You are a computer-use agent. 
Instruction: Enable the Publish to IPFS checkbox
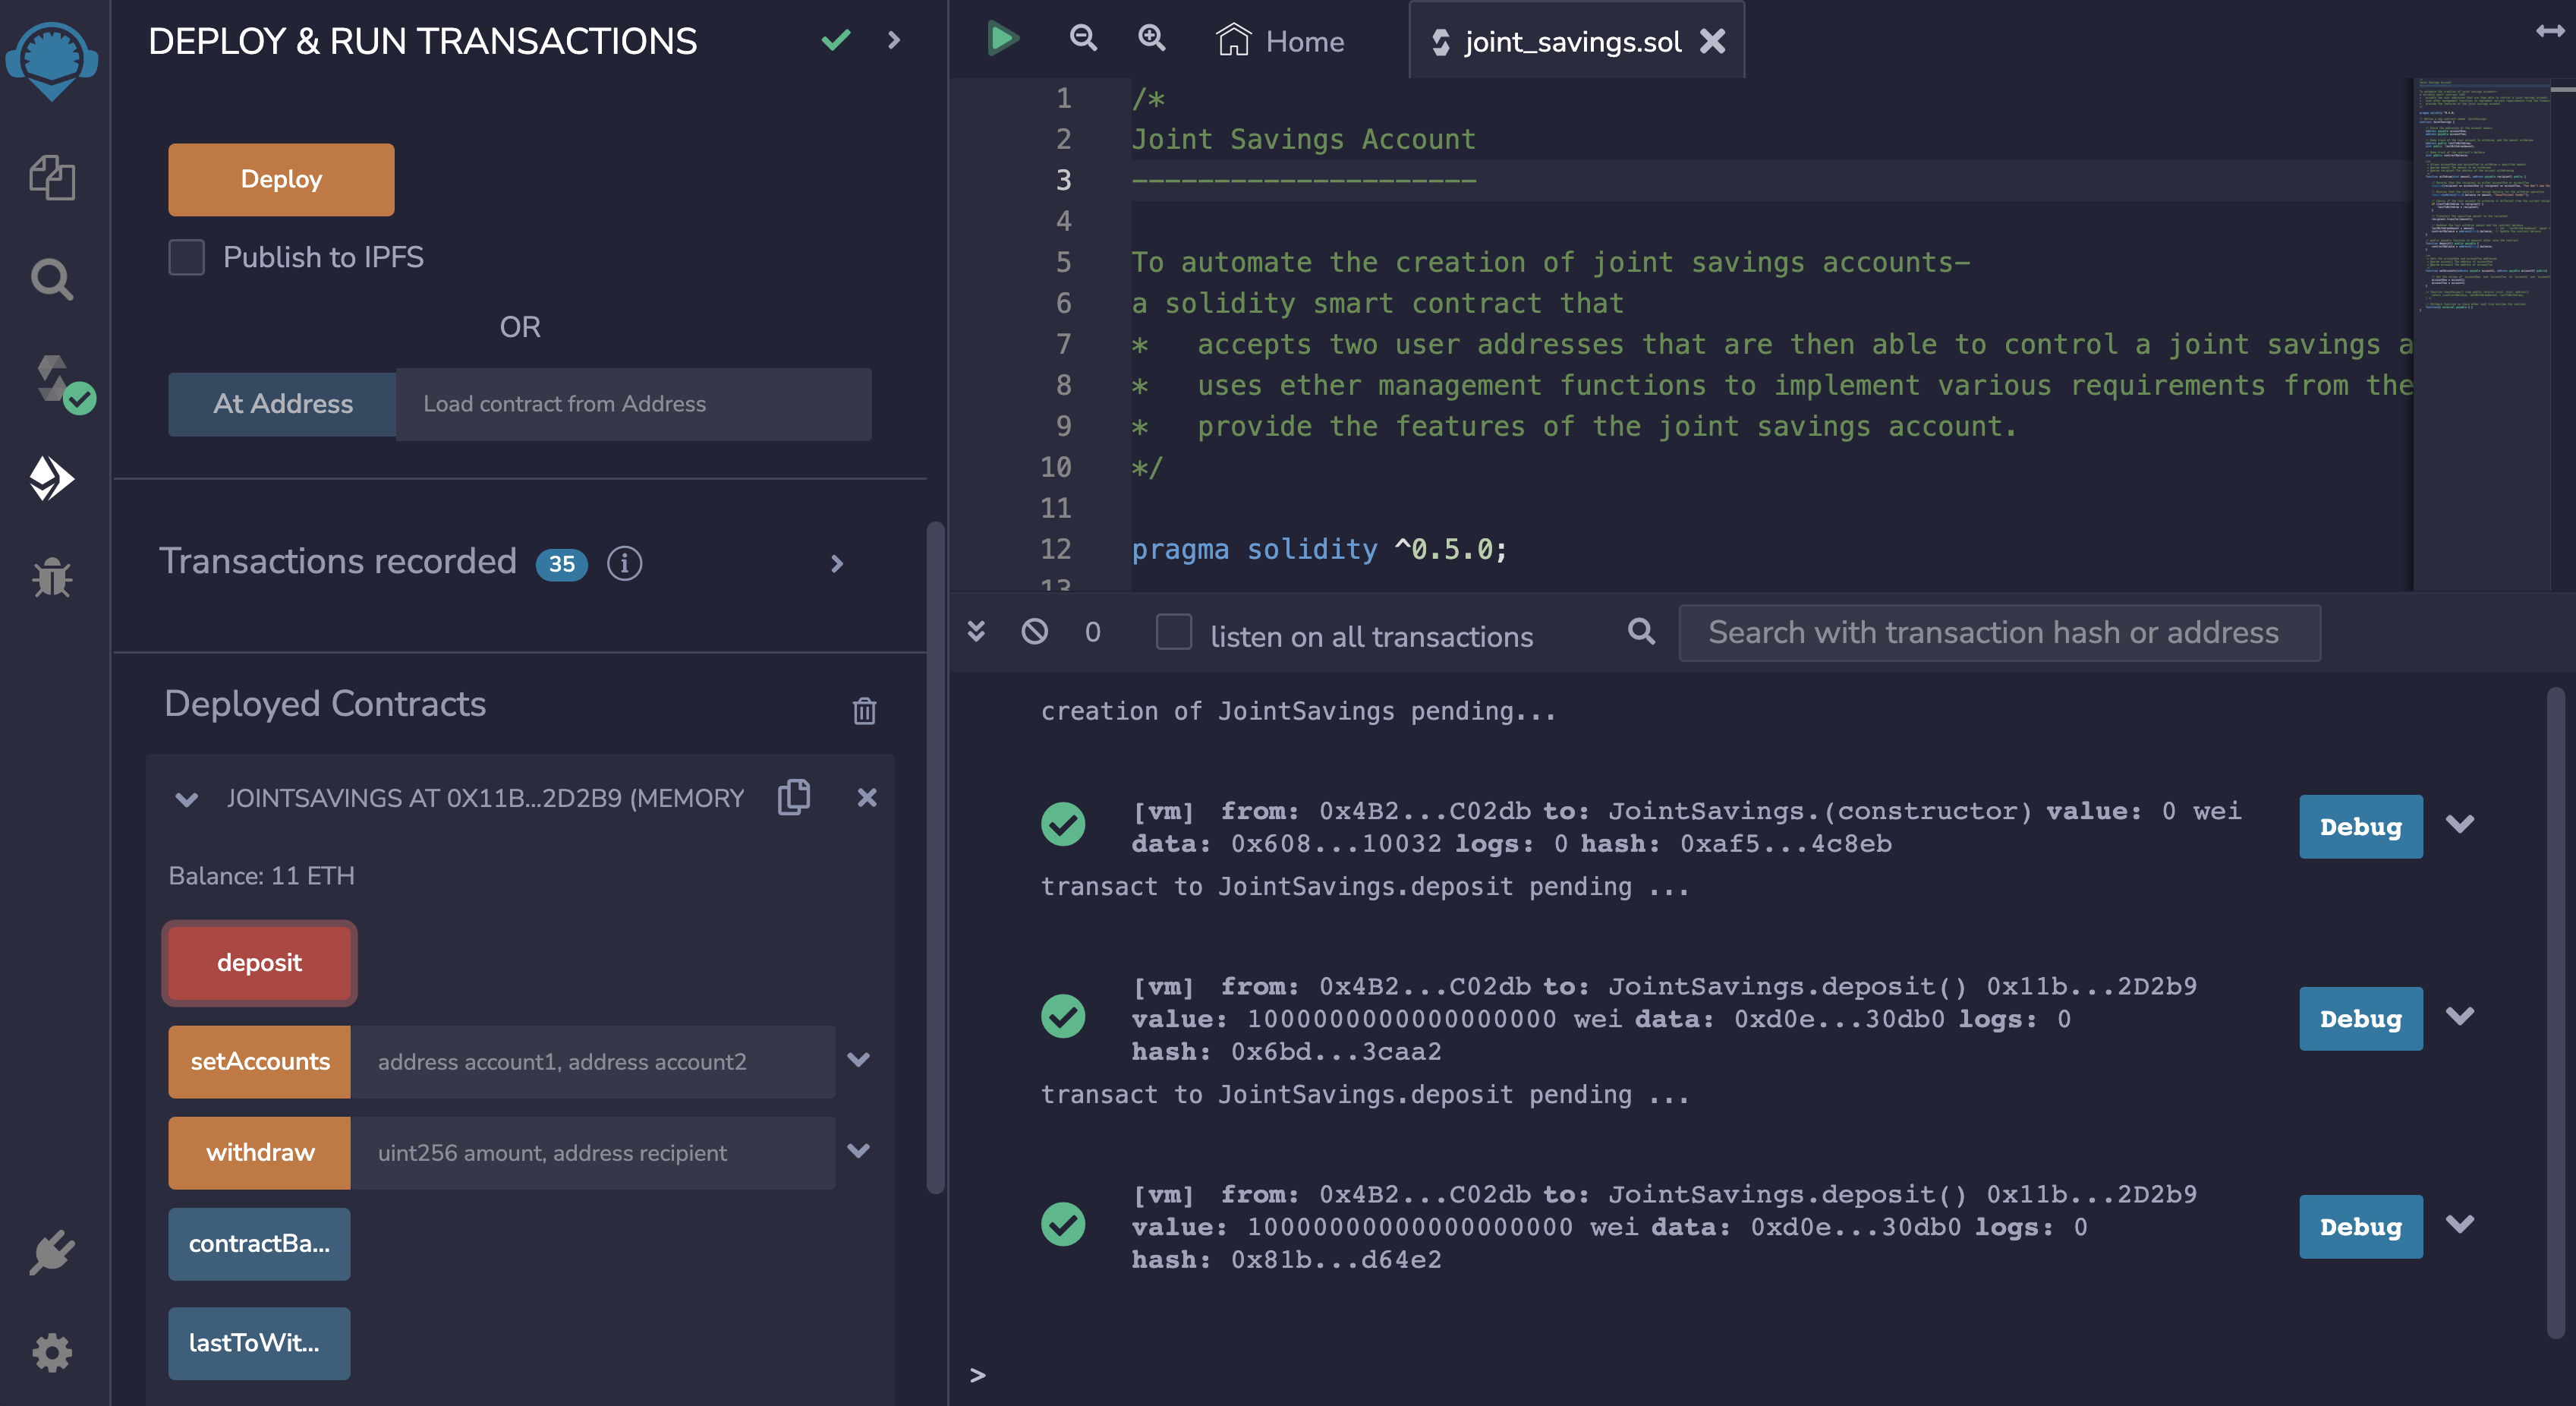(x=187, y=257)
